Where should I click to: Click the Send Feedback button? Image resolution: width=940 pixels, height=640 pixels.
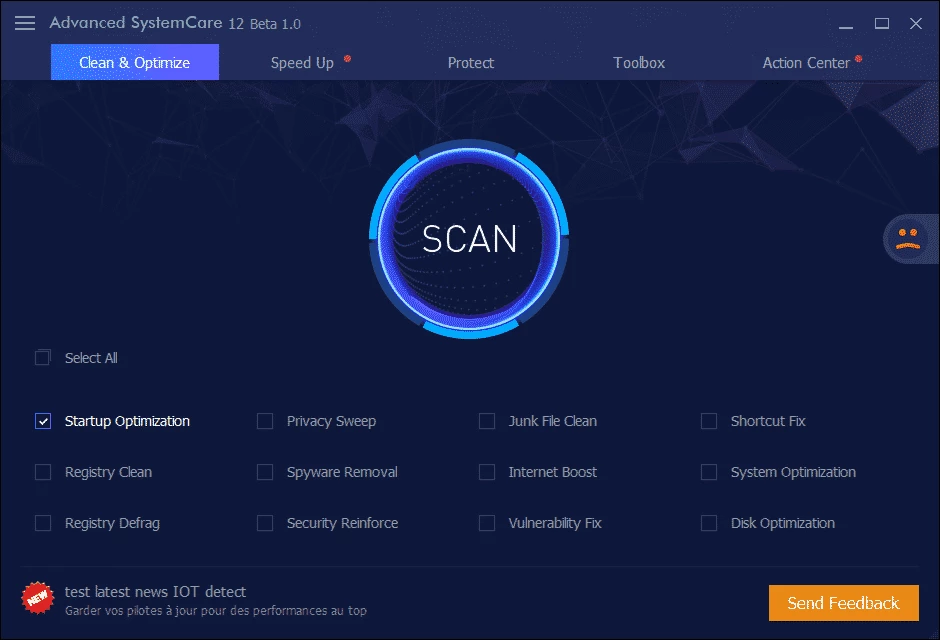[843, 603]
